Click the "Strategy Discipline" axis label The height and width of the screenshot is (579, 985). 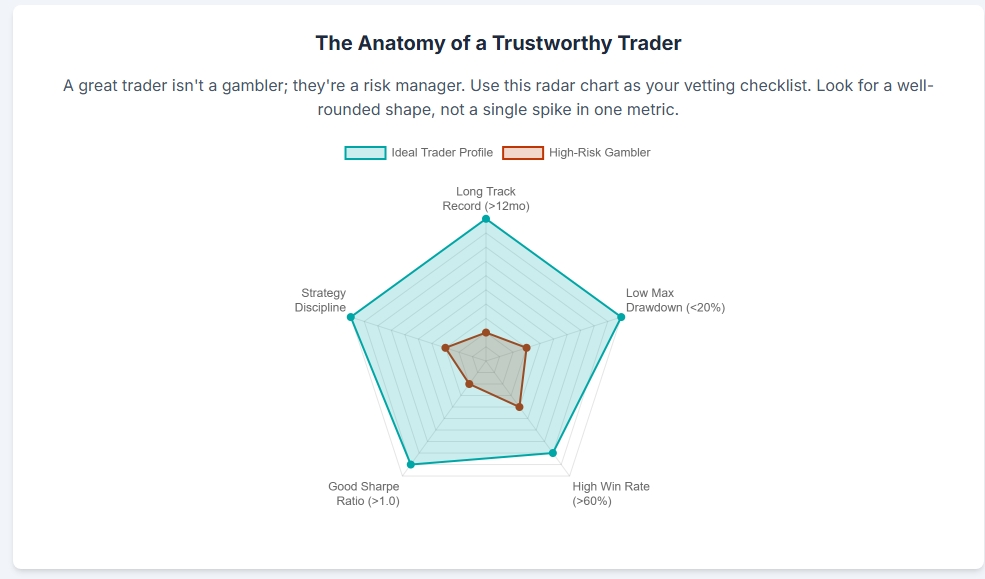321,300
